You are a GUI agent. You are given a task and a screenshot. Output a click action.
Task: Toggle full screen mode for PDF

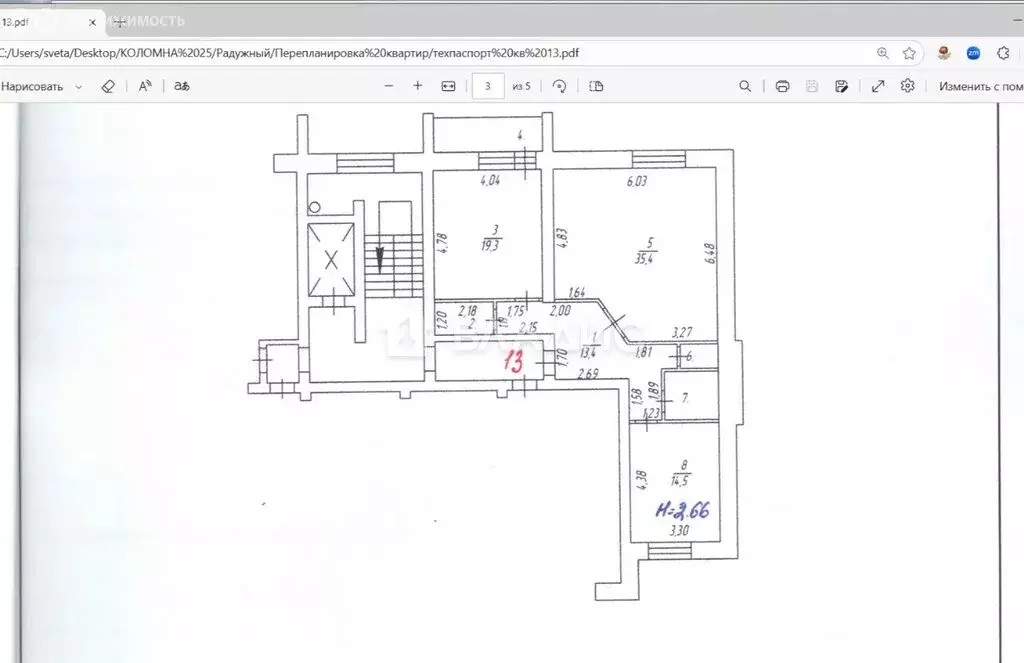(x=878, y=86)
